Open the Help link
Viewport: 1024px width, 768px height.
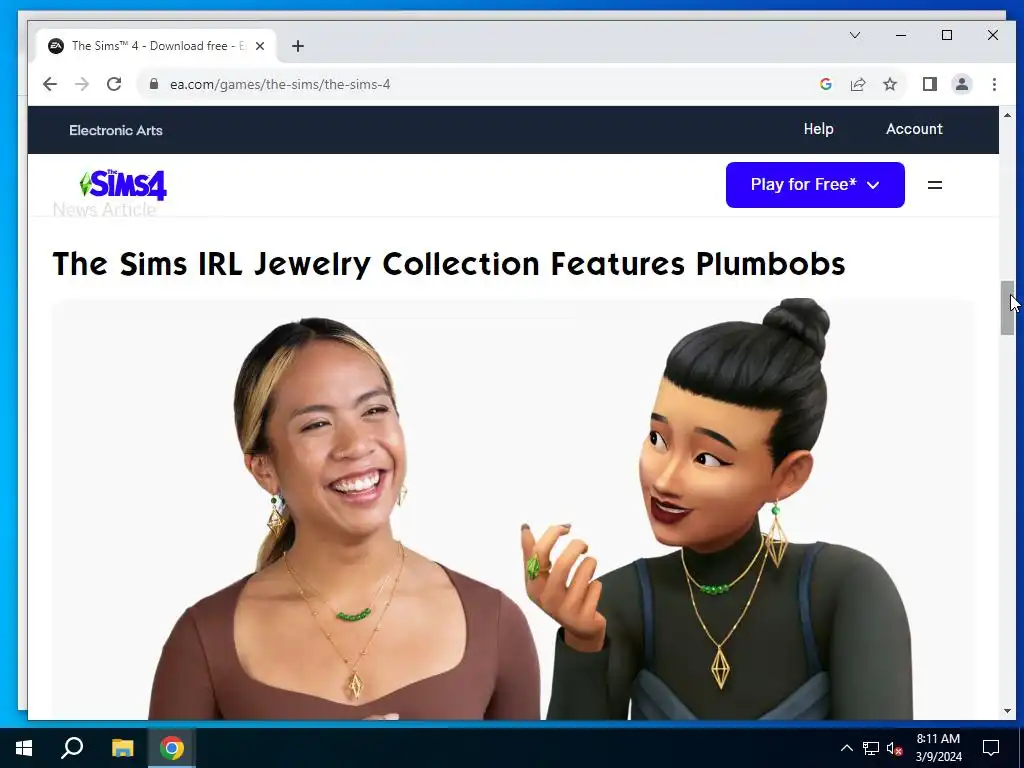tap(818, 129)
